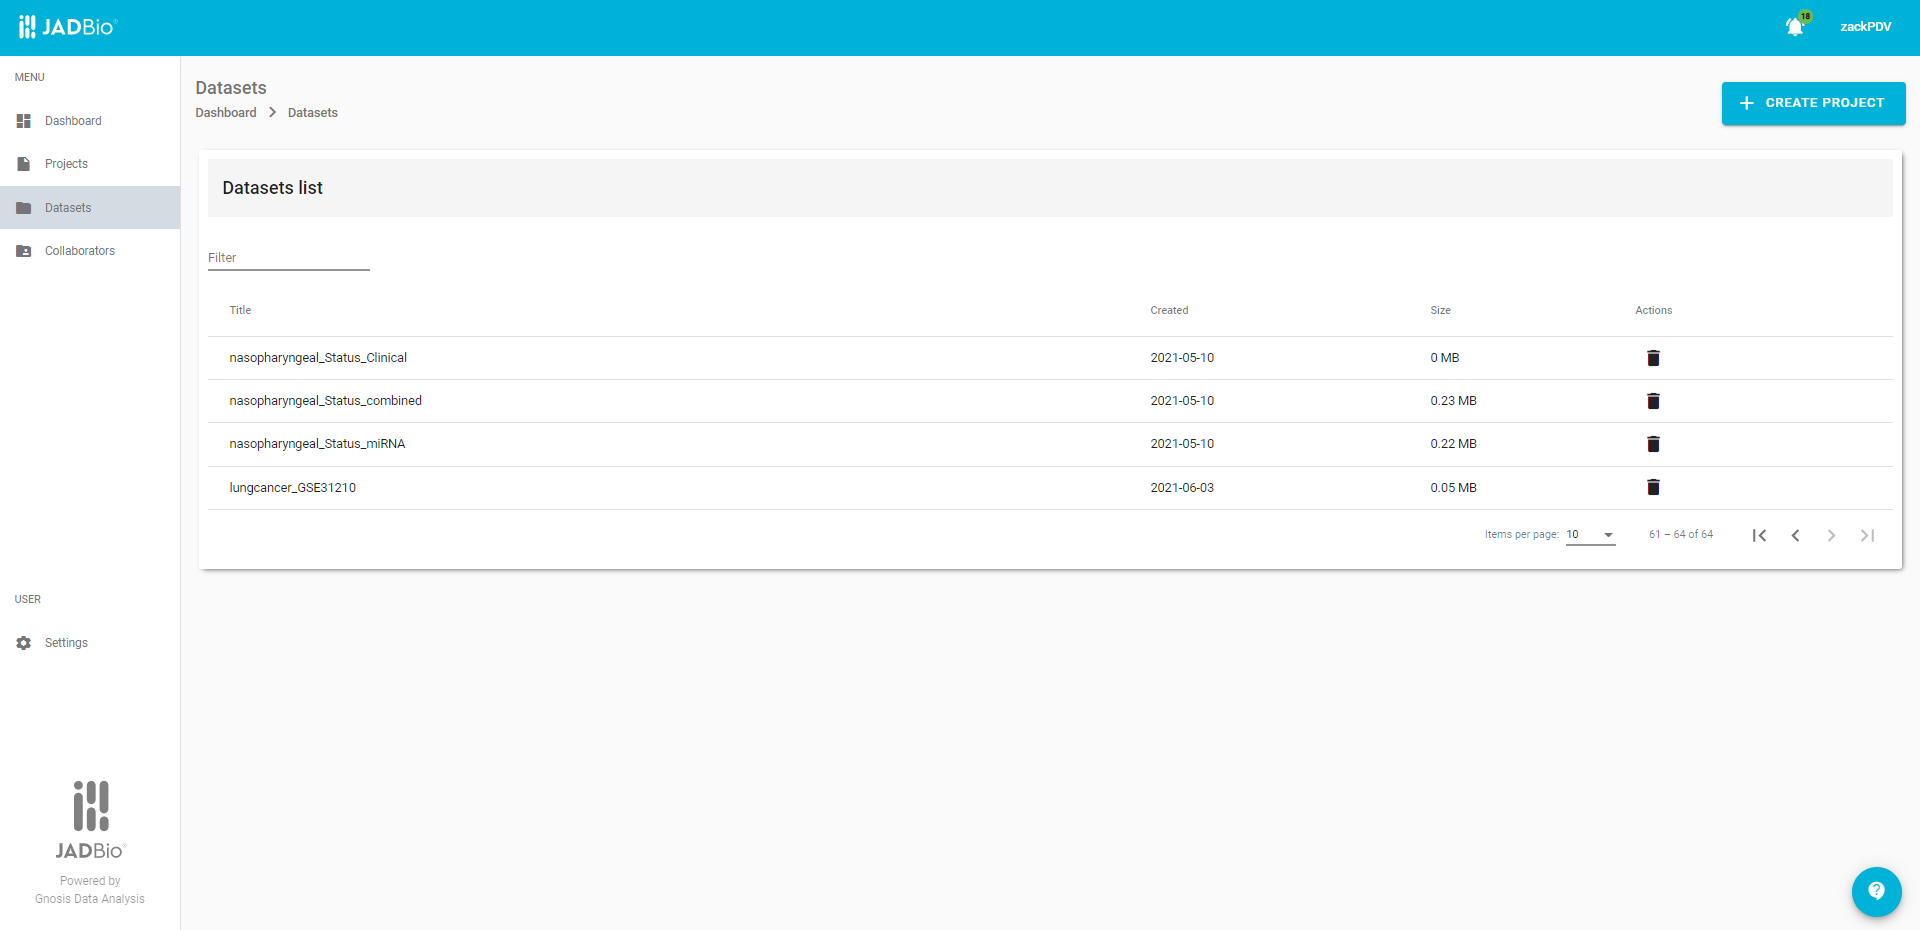Delete nasopharyngeal_Status_combined with trash icon

coord(1653,401)
